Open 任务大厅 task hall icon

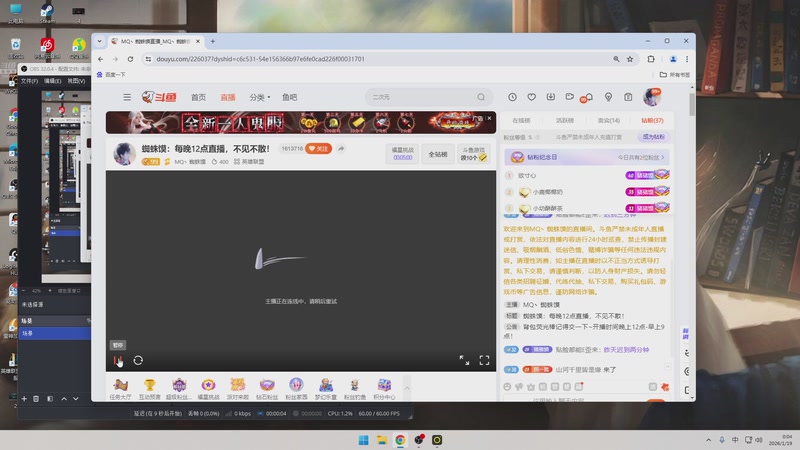[x=120, y=389]
